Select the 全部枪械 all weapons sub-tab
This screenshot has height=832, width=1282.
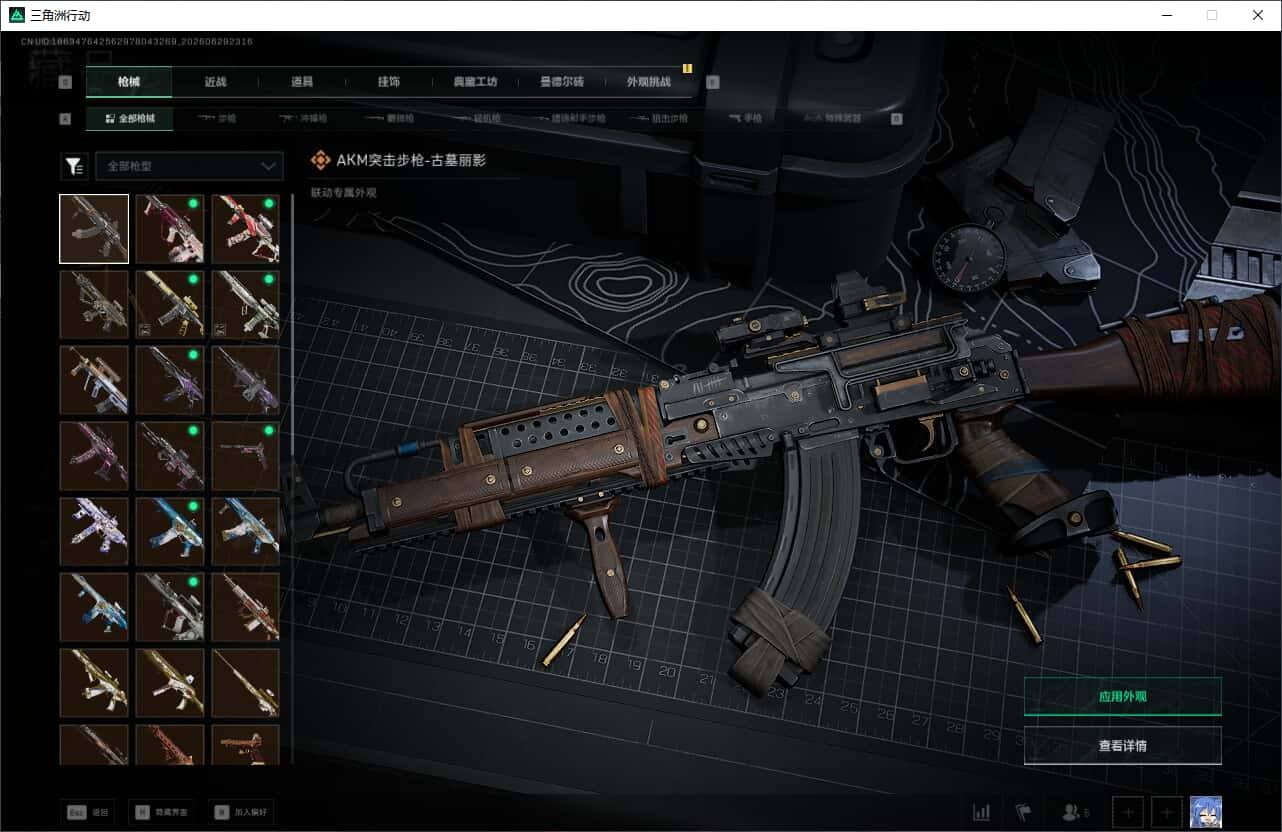129,118
